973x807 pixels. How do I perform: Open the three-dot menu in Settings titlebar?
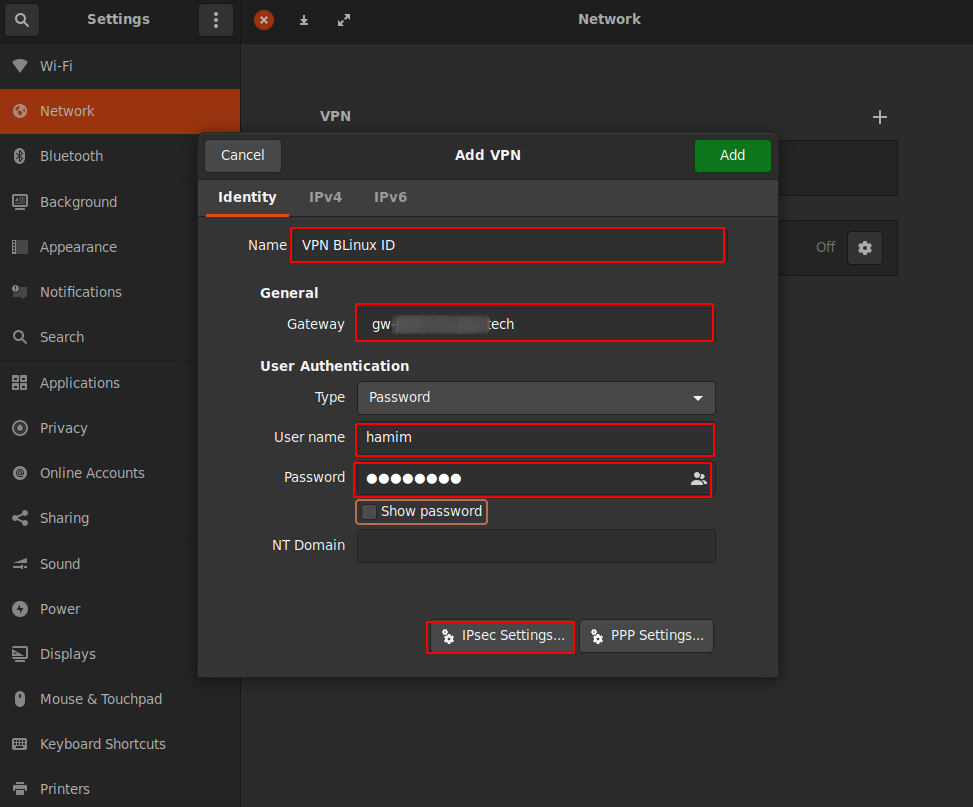(x=216, y=20)
